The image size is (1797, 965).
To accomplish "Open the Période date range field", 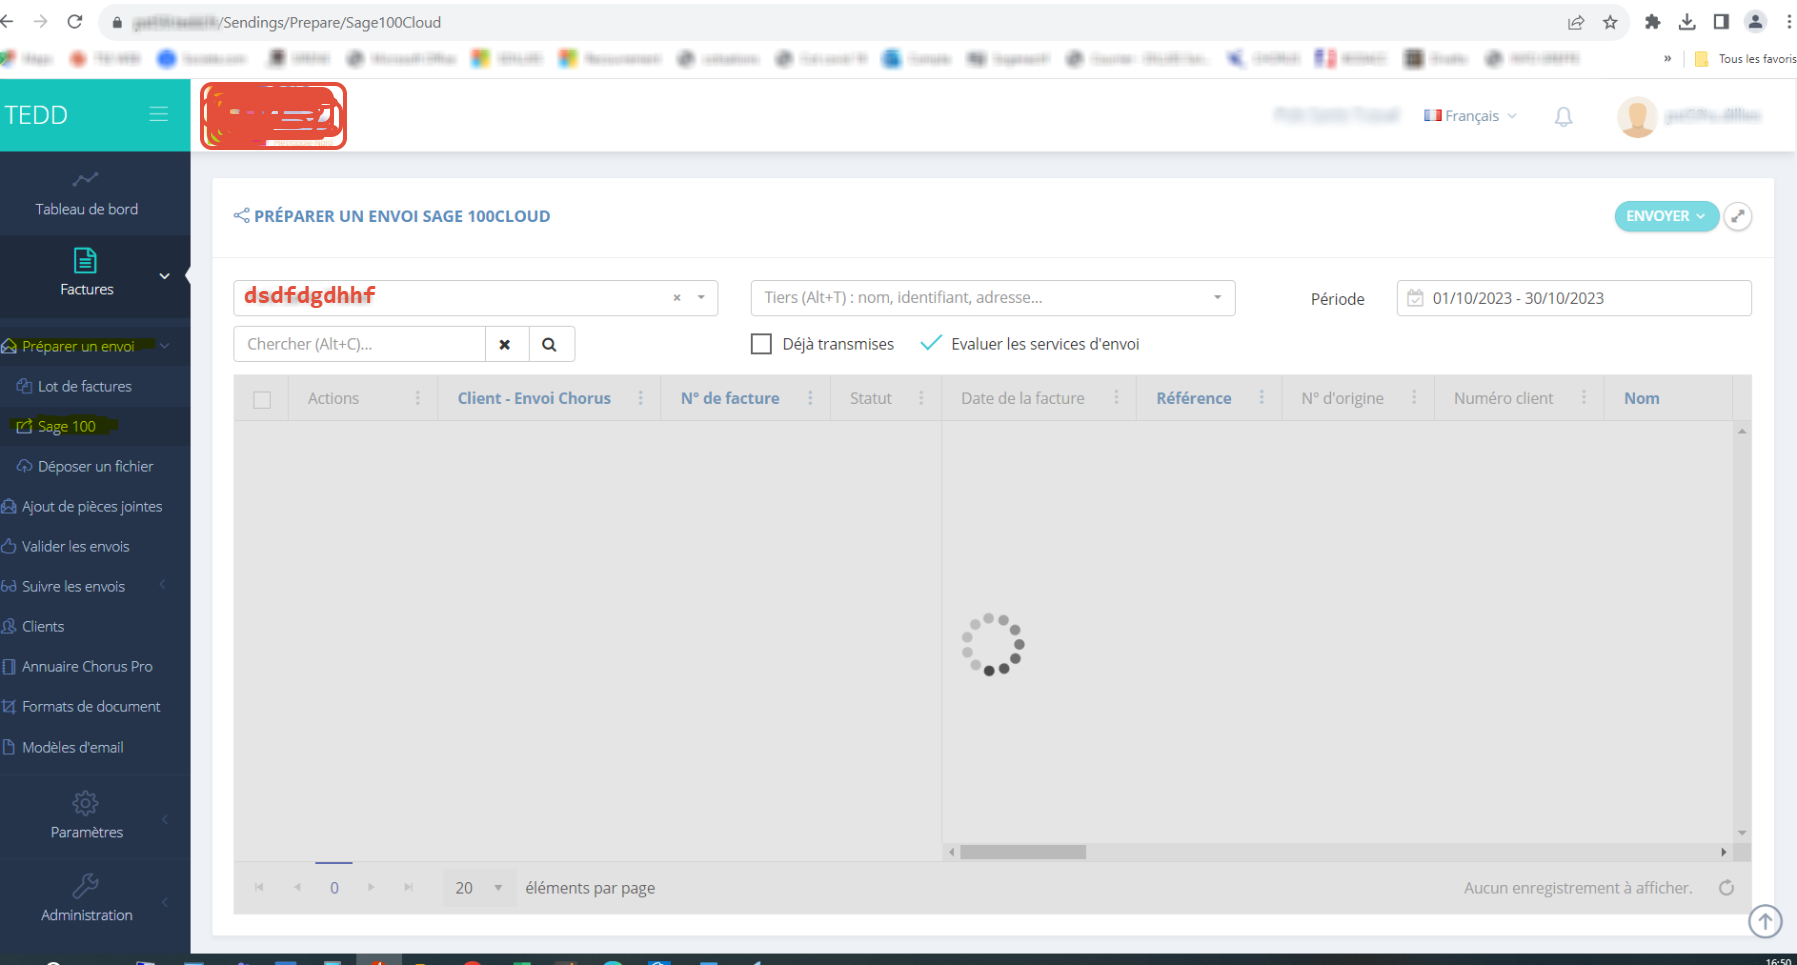I will click(x=1574, y=298).
